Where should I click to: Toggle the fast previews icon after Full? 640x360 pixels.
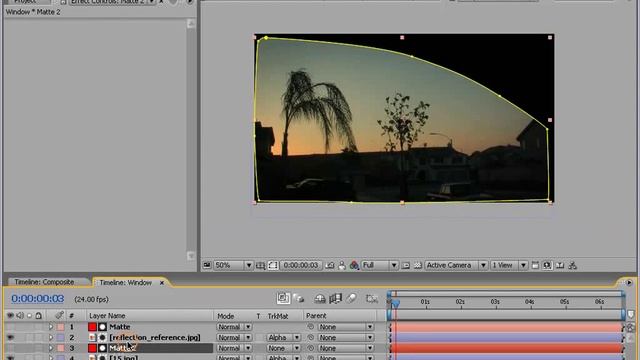(406, 266)
